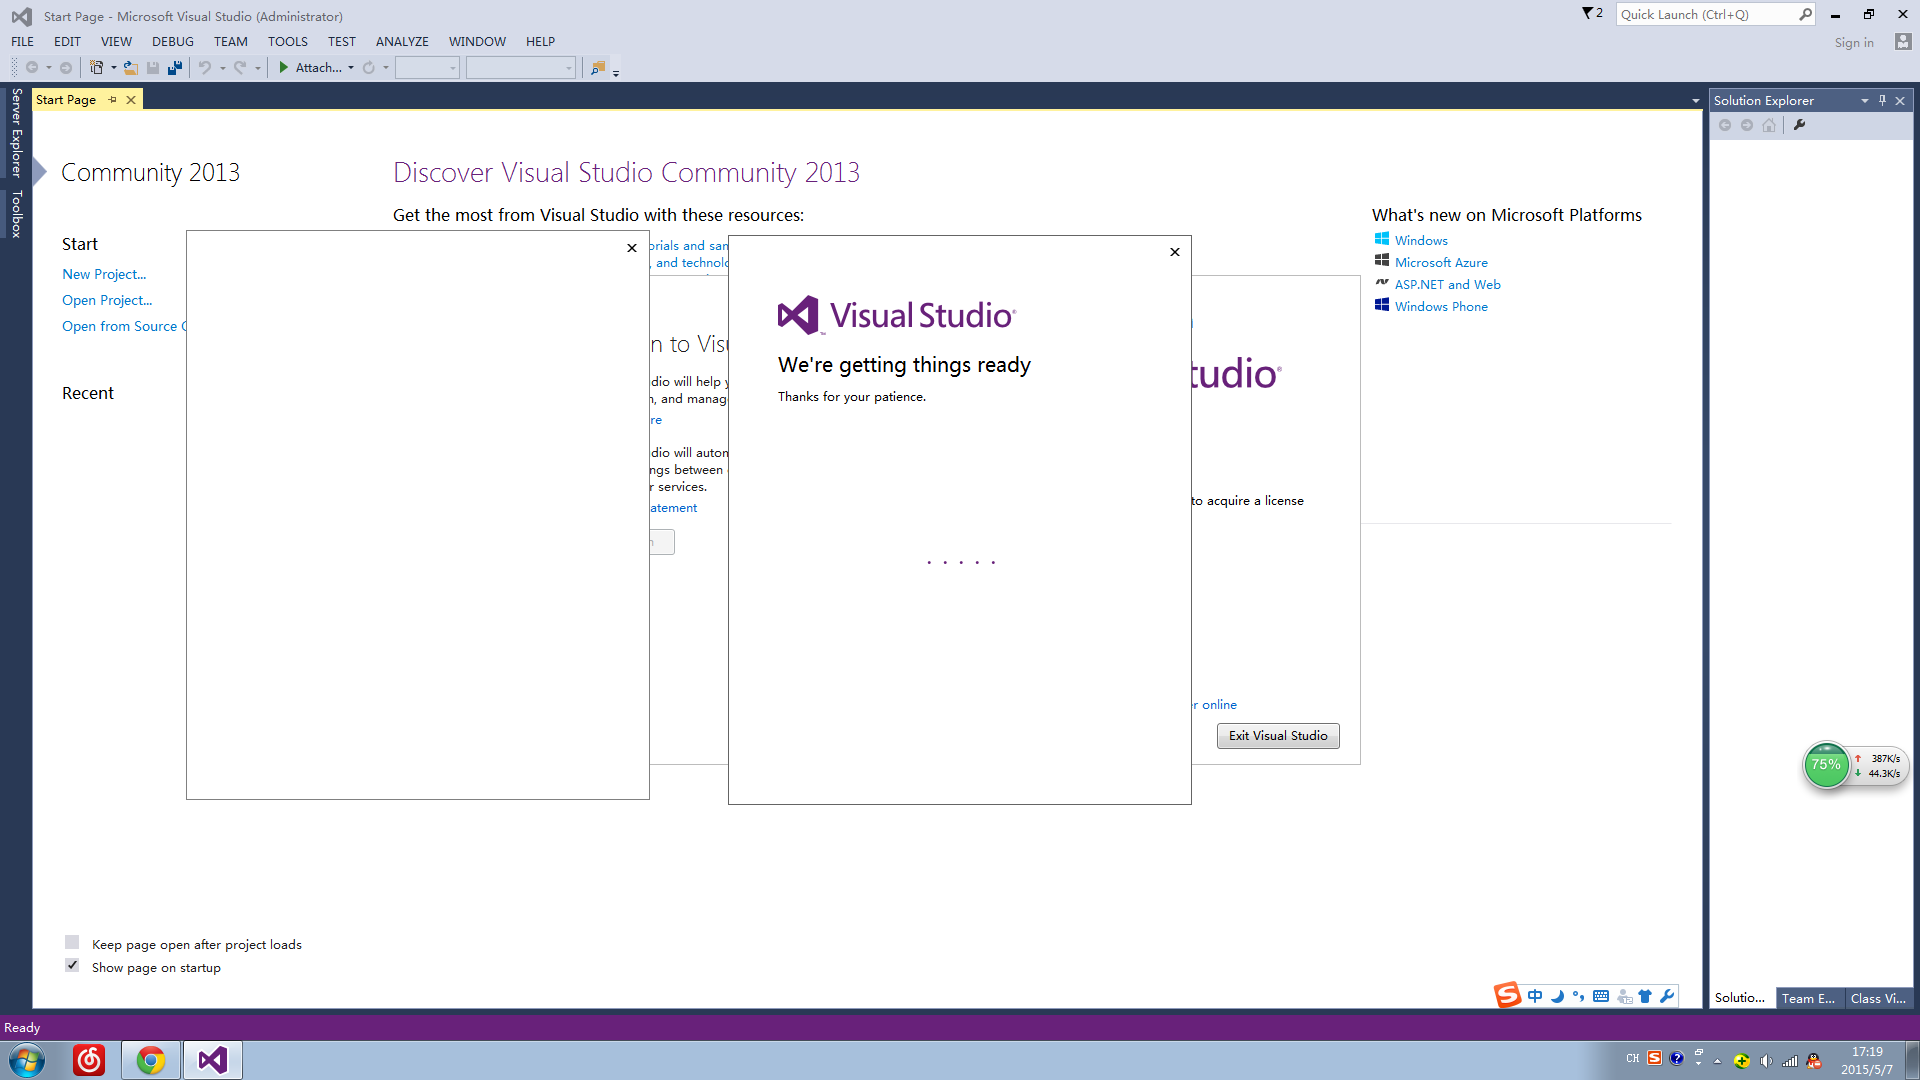Expand the Redo history dropdown arrow
This screenshot has width=1920, height=1080.
(257, 68)
